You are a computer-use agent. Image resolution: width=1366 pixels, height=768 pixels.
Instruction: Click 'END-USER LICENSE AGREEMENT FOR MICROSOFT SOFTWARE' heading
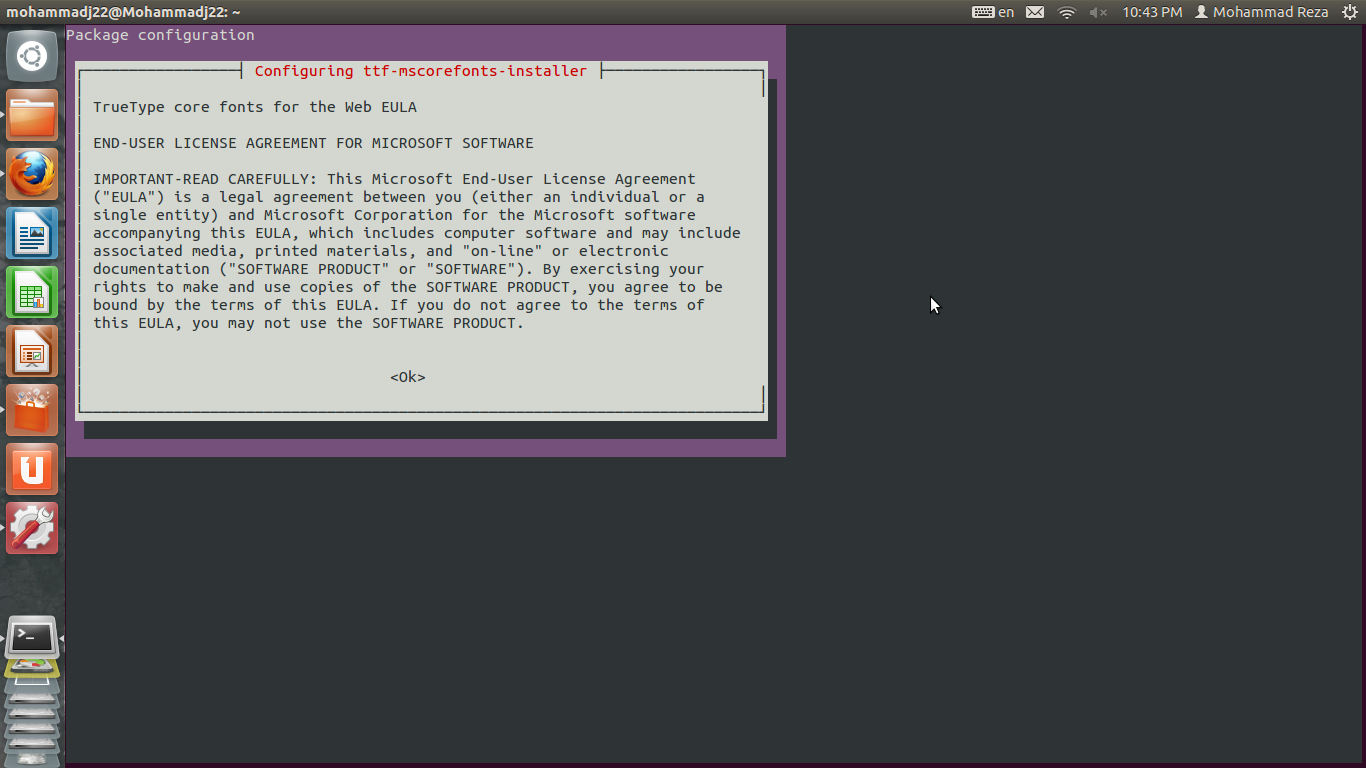314,143
